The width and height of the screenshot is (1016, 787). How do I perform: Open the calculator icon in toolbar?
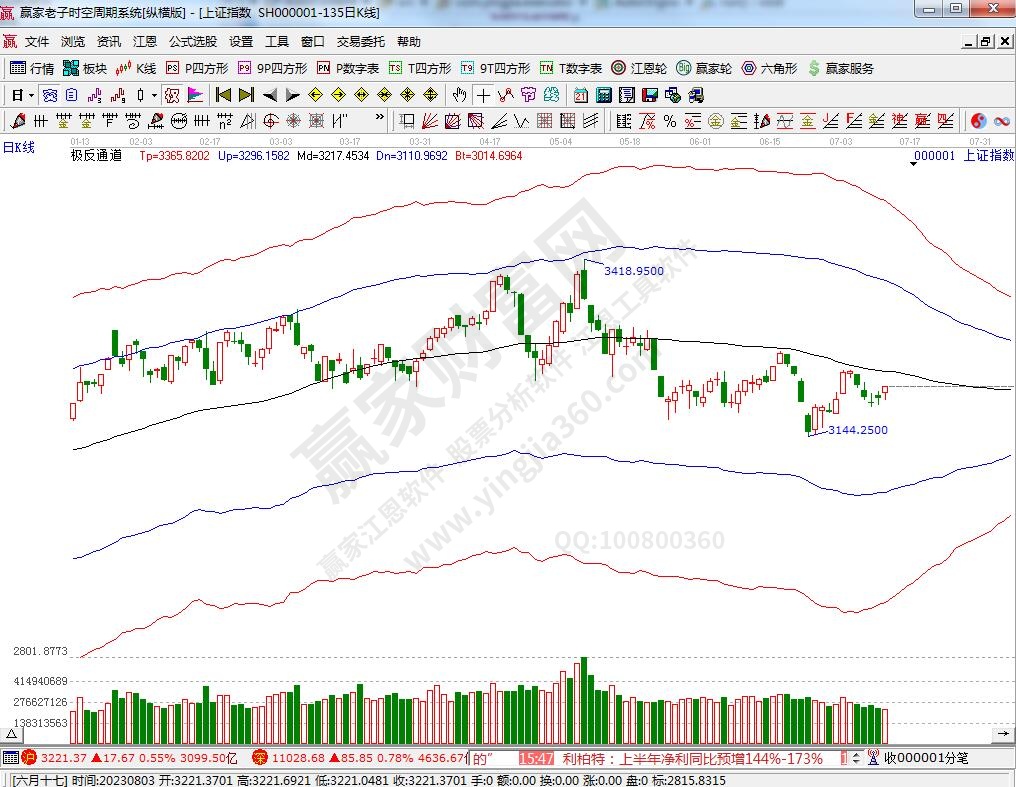click(603, 95)
